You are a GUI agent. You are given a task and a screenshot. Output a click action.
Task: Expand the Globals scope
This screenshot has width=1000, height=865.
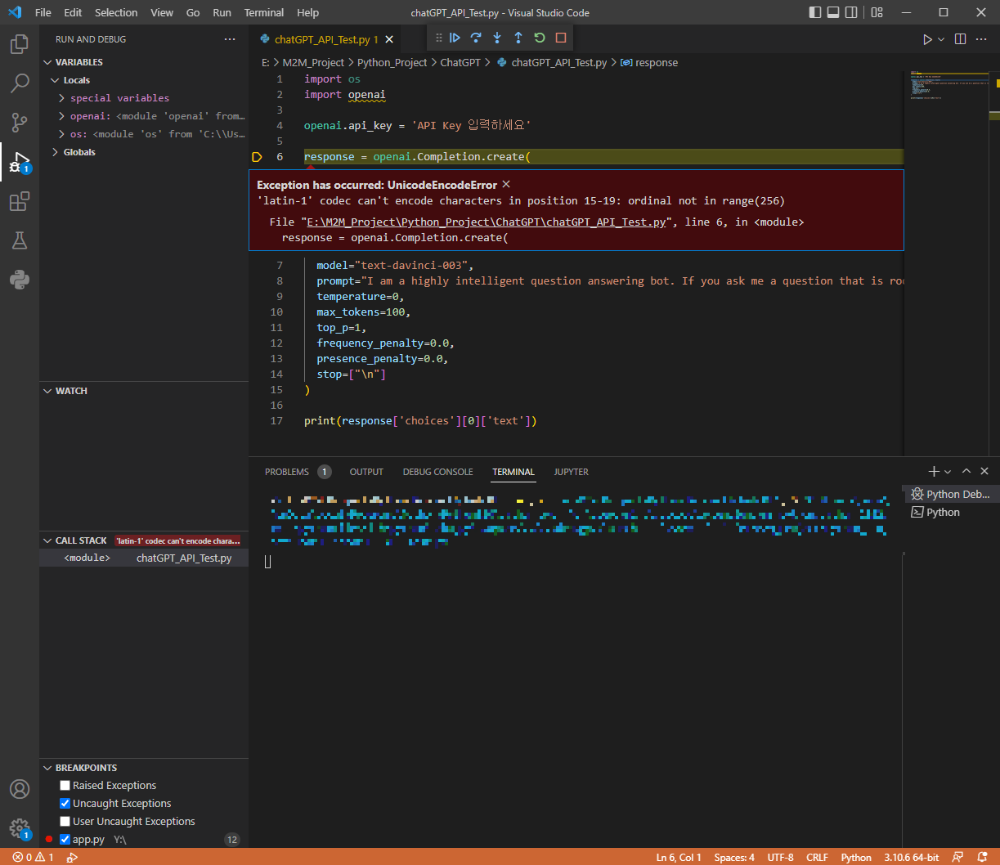click(x=55, y=152)
